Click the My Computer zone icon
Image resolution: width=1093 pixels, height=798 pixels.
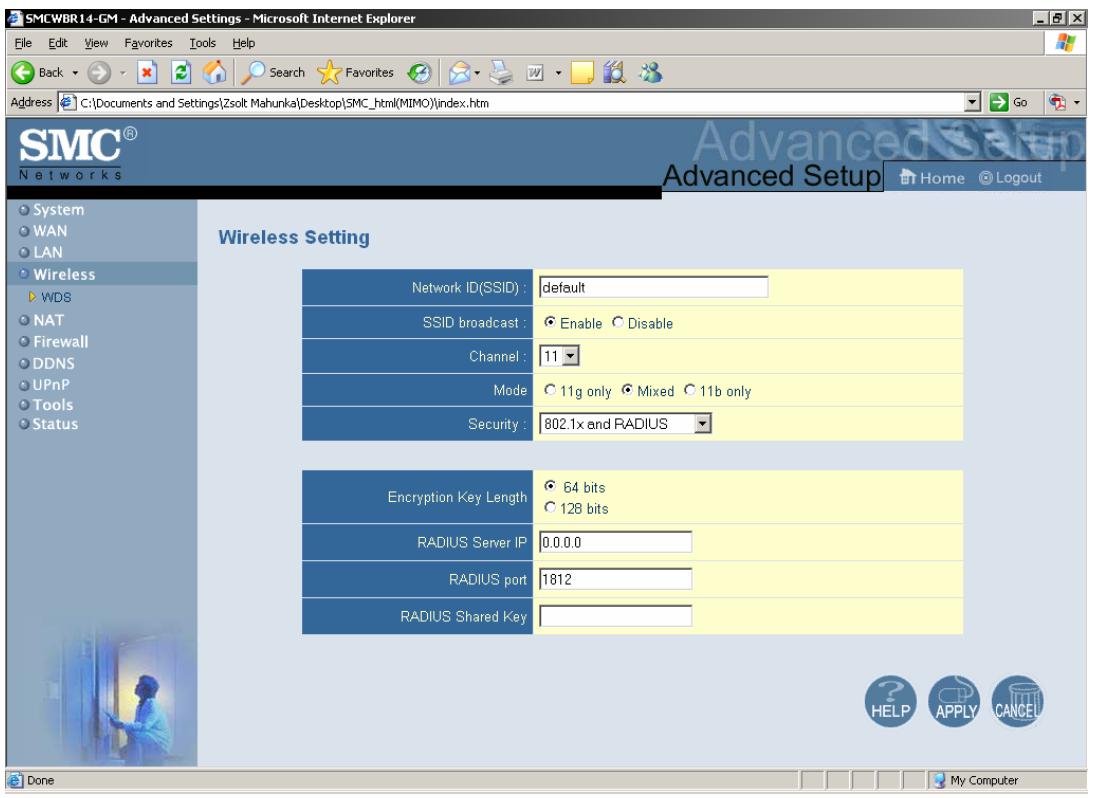pyautogui.click(x=939, y=781)
